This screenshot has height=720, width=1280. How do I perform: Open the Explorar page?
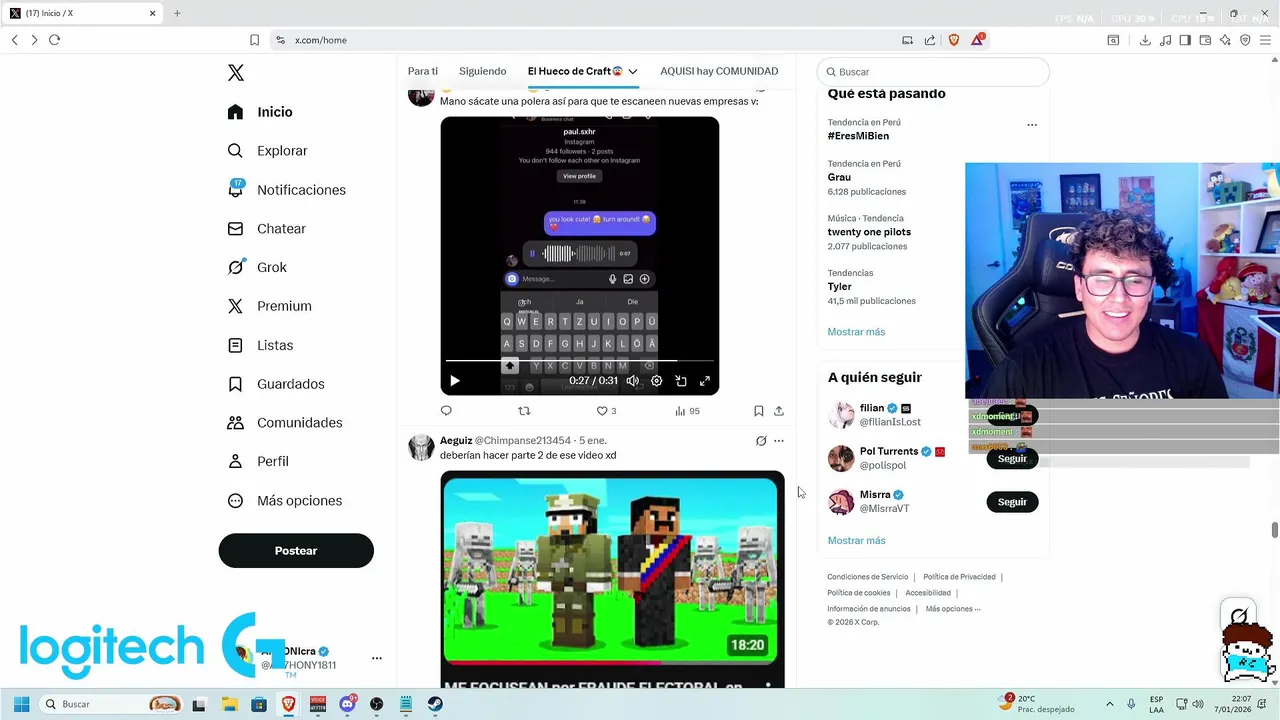tap(267, 151)
